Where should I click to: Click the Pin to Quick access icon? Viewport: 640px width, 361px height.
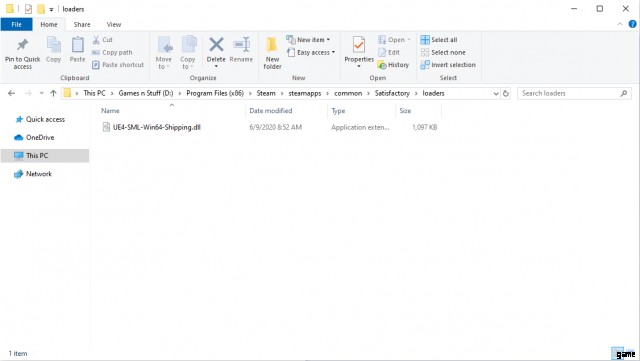coord(22,45)
